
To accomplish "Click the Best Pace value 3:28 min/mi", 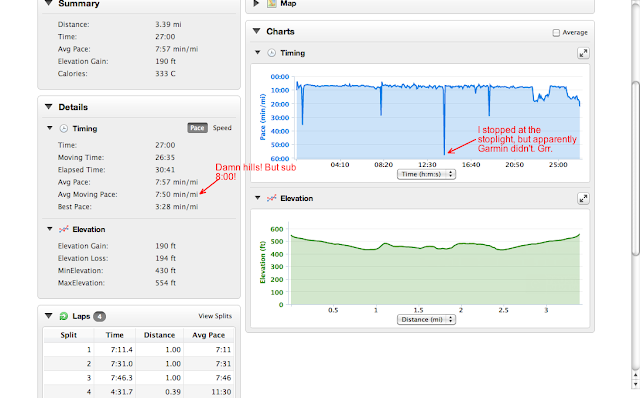I will 176,207.
